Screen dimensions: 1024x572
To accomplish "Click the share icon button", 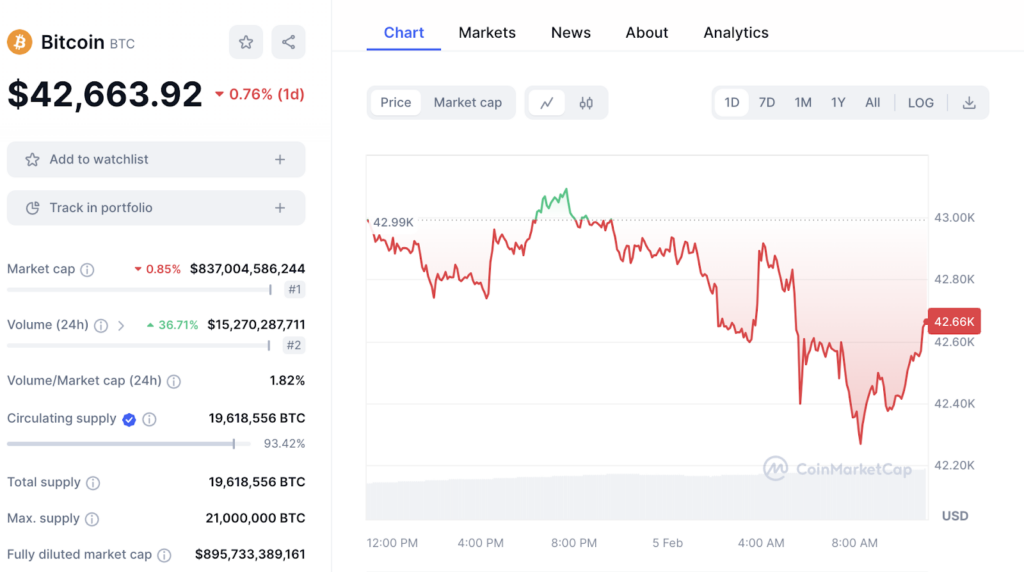I will (x=288, y=42).
